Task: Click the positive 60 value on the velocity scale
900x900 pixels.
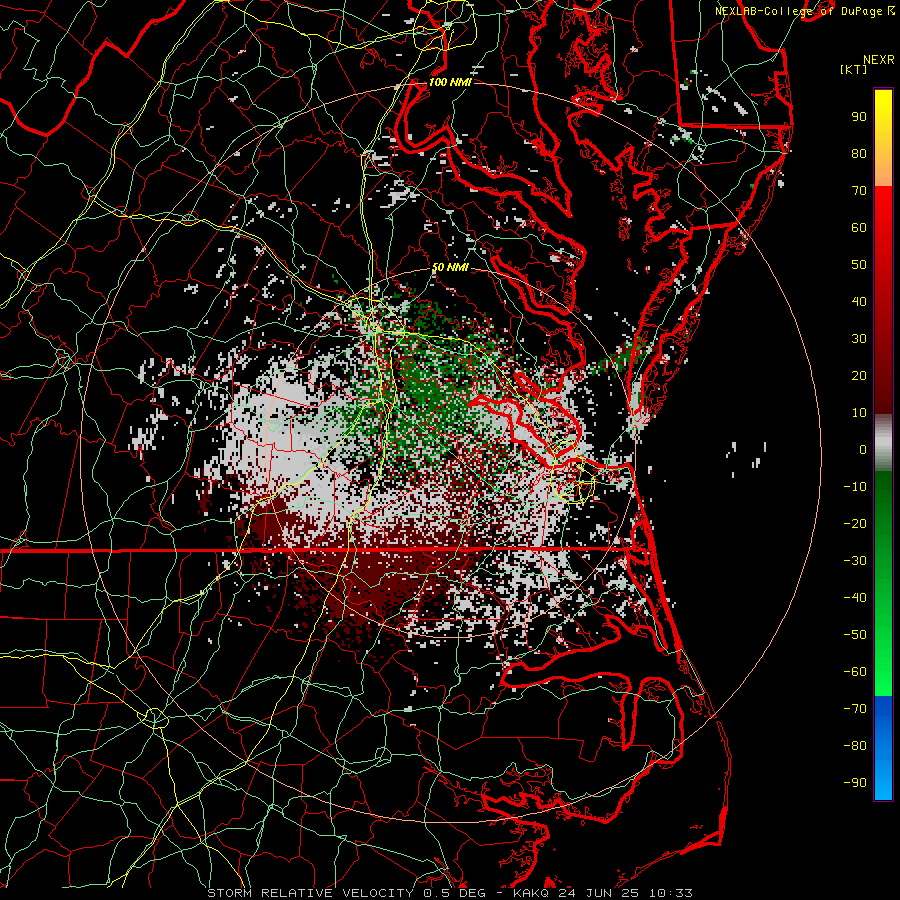Action: coord(859,227)
